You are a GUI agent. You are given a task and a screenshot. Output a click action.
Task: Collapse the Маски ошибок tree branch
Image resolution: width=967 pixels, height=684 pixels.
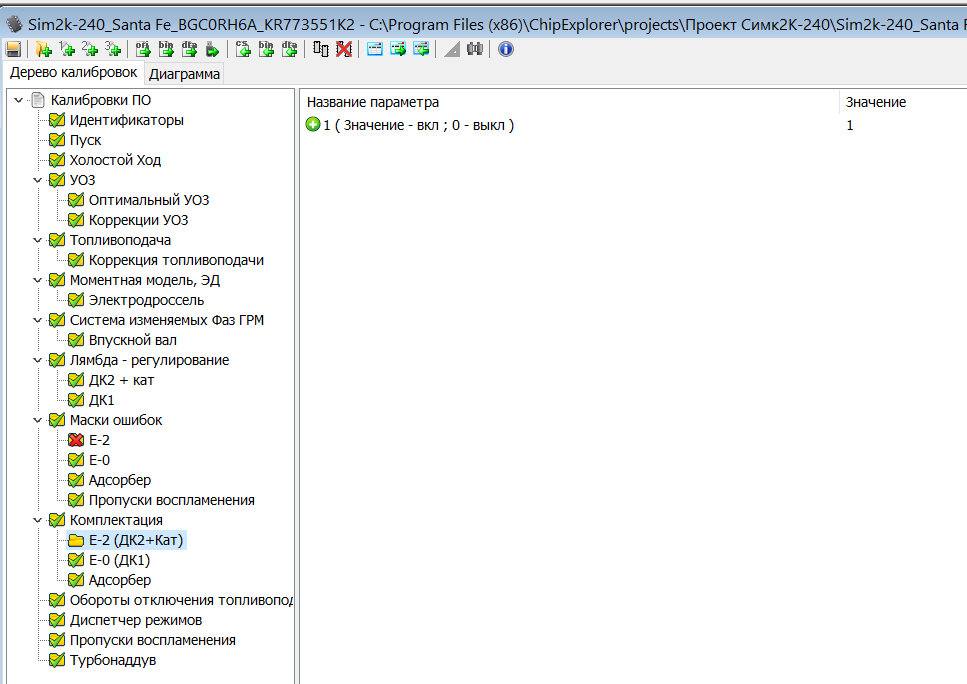pyautogui.click(x=38, y=420)
